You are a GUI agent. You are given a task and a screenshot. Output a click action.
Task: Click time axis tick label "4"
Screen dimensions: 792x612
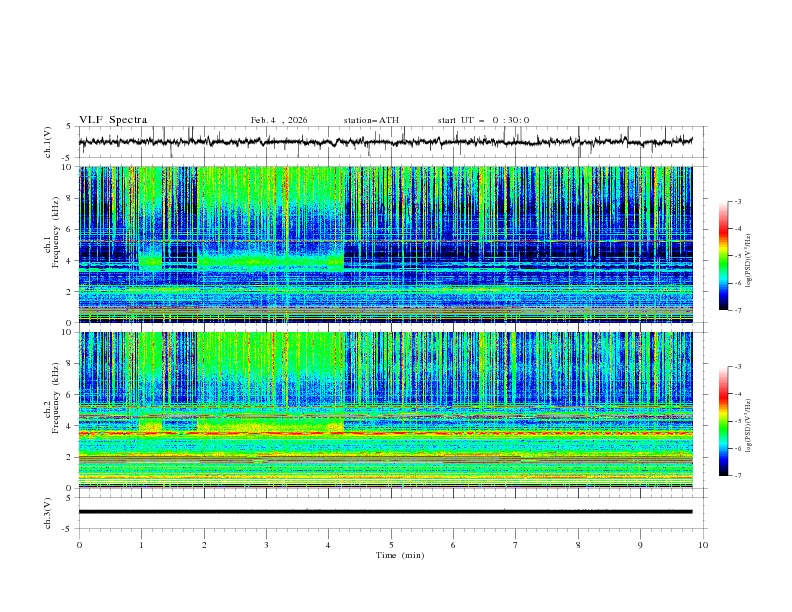[328, 545]
